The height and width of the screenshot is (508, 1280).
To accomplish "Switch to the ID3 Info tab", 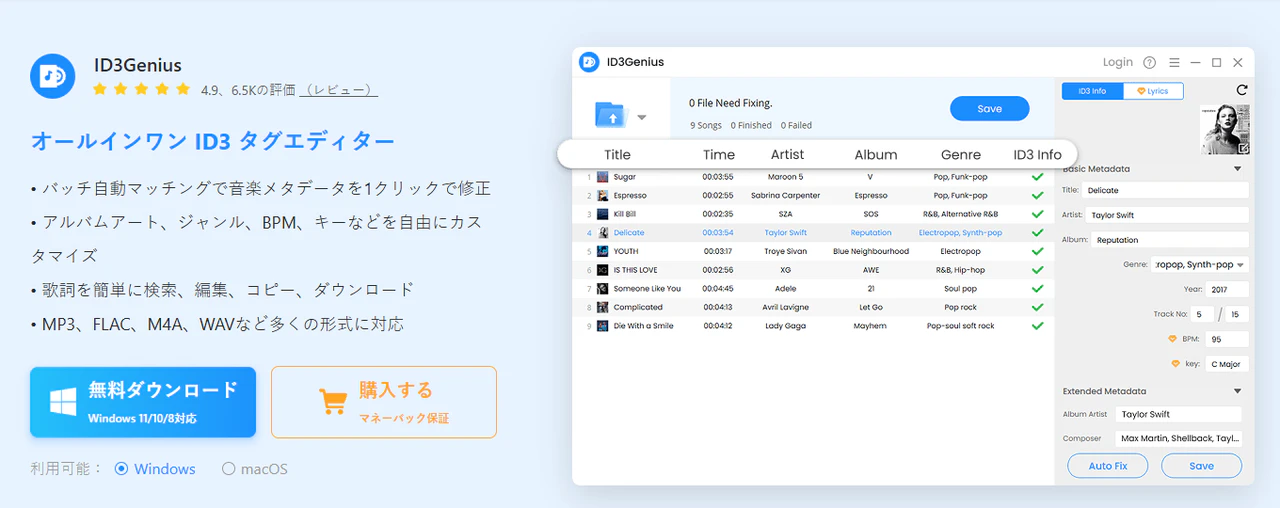I will (x=1092, y=91).
